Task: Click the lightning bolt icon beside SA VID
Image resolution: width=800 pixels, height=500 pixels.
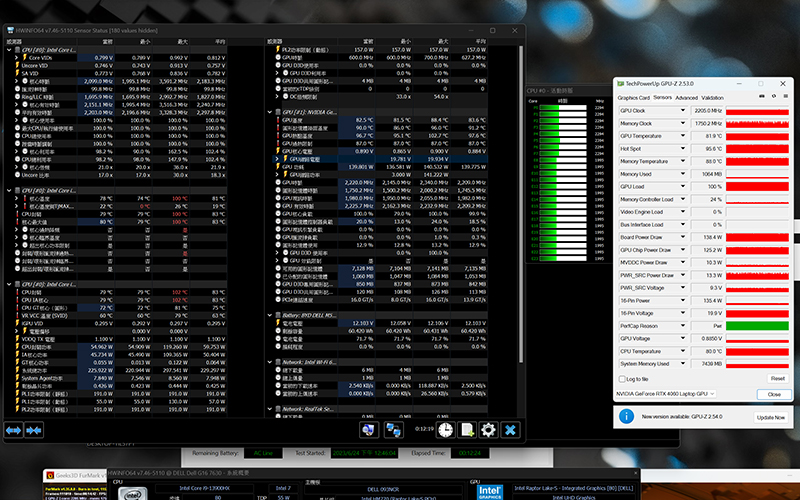Action: click(17, 73)
